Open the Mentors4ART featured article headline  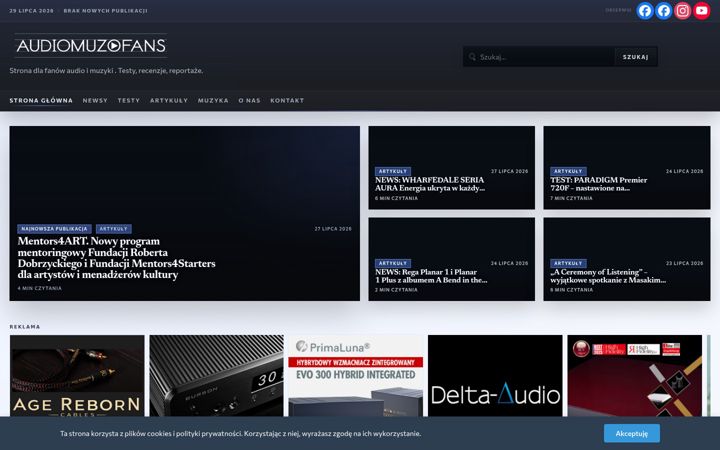click(x=117, y=258)
